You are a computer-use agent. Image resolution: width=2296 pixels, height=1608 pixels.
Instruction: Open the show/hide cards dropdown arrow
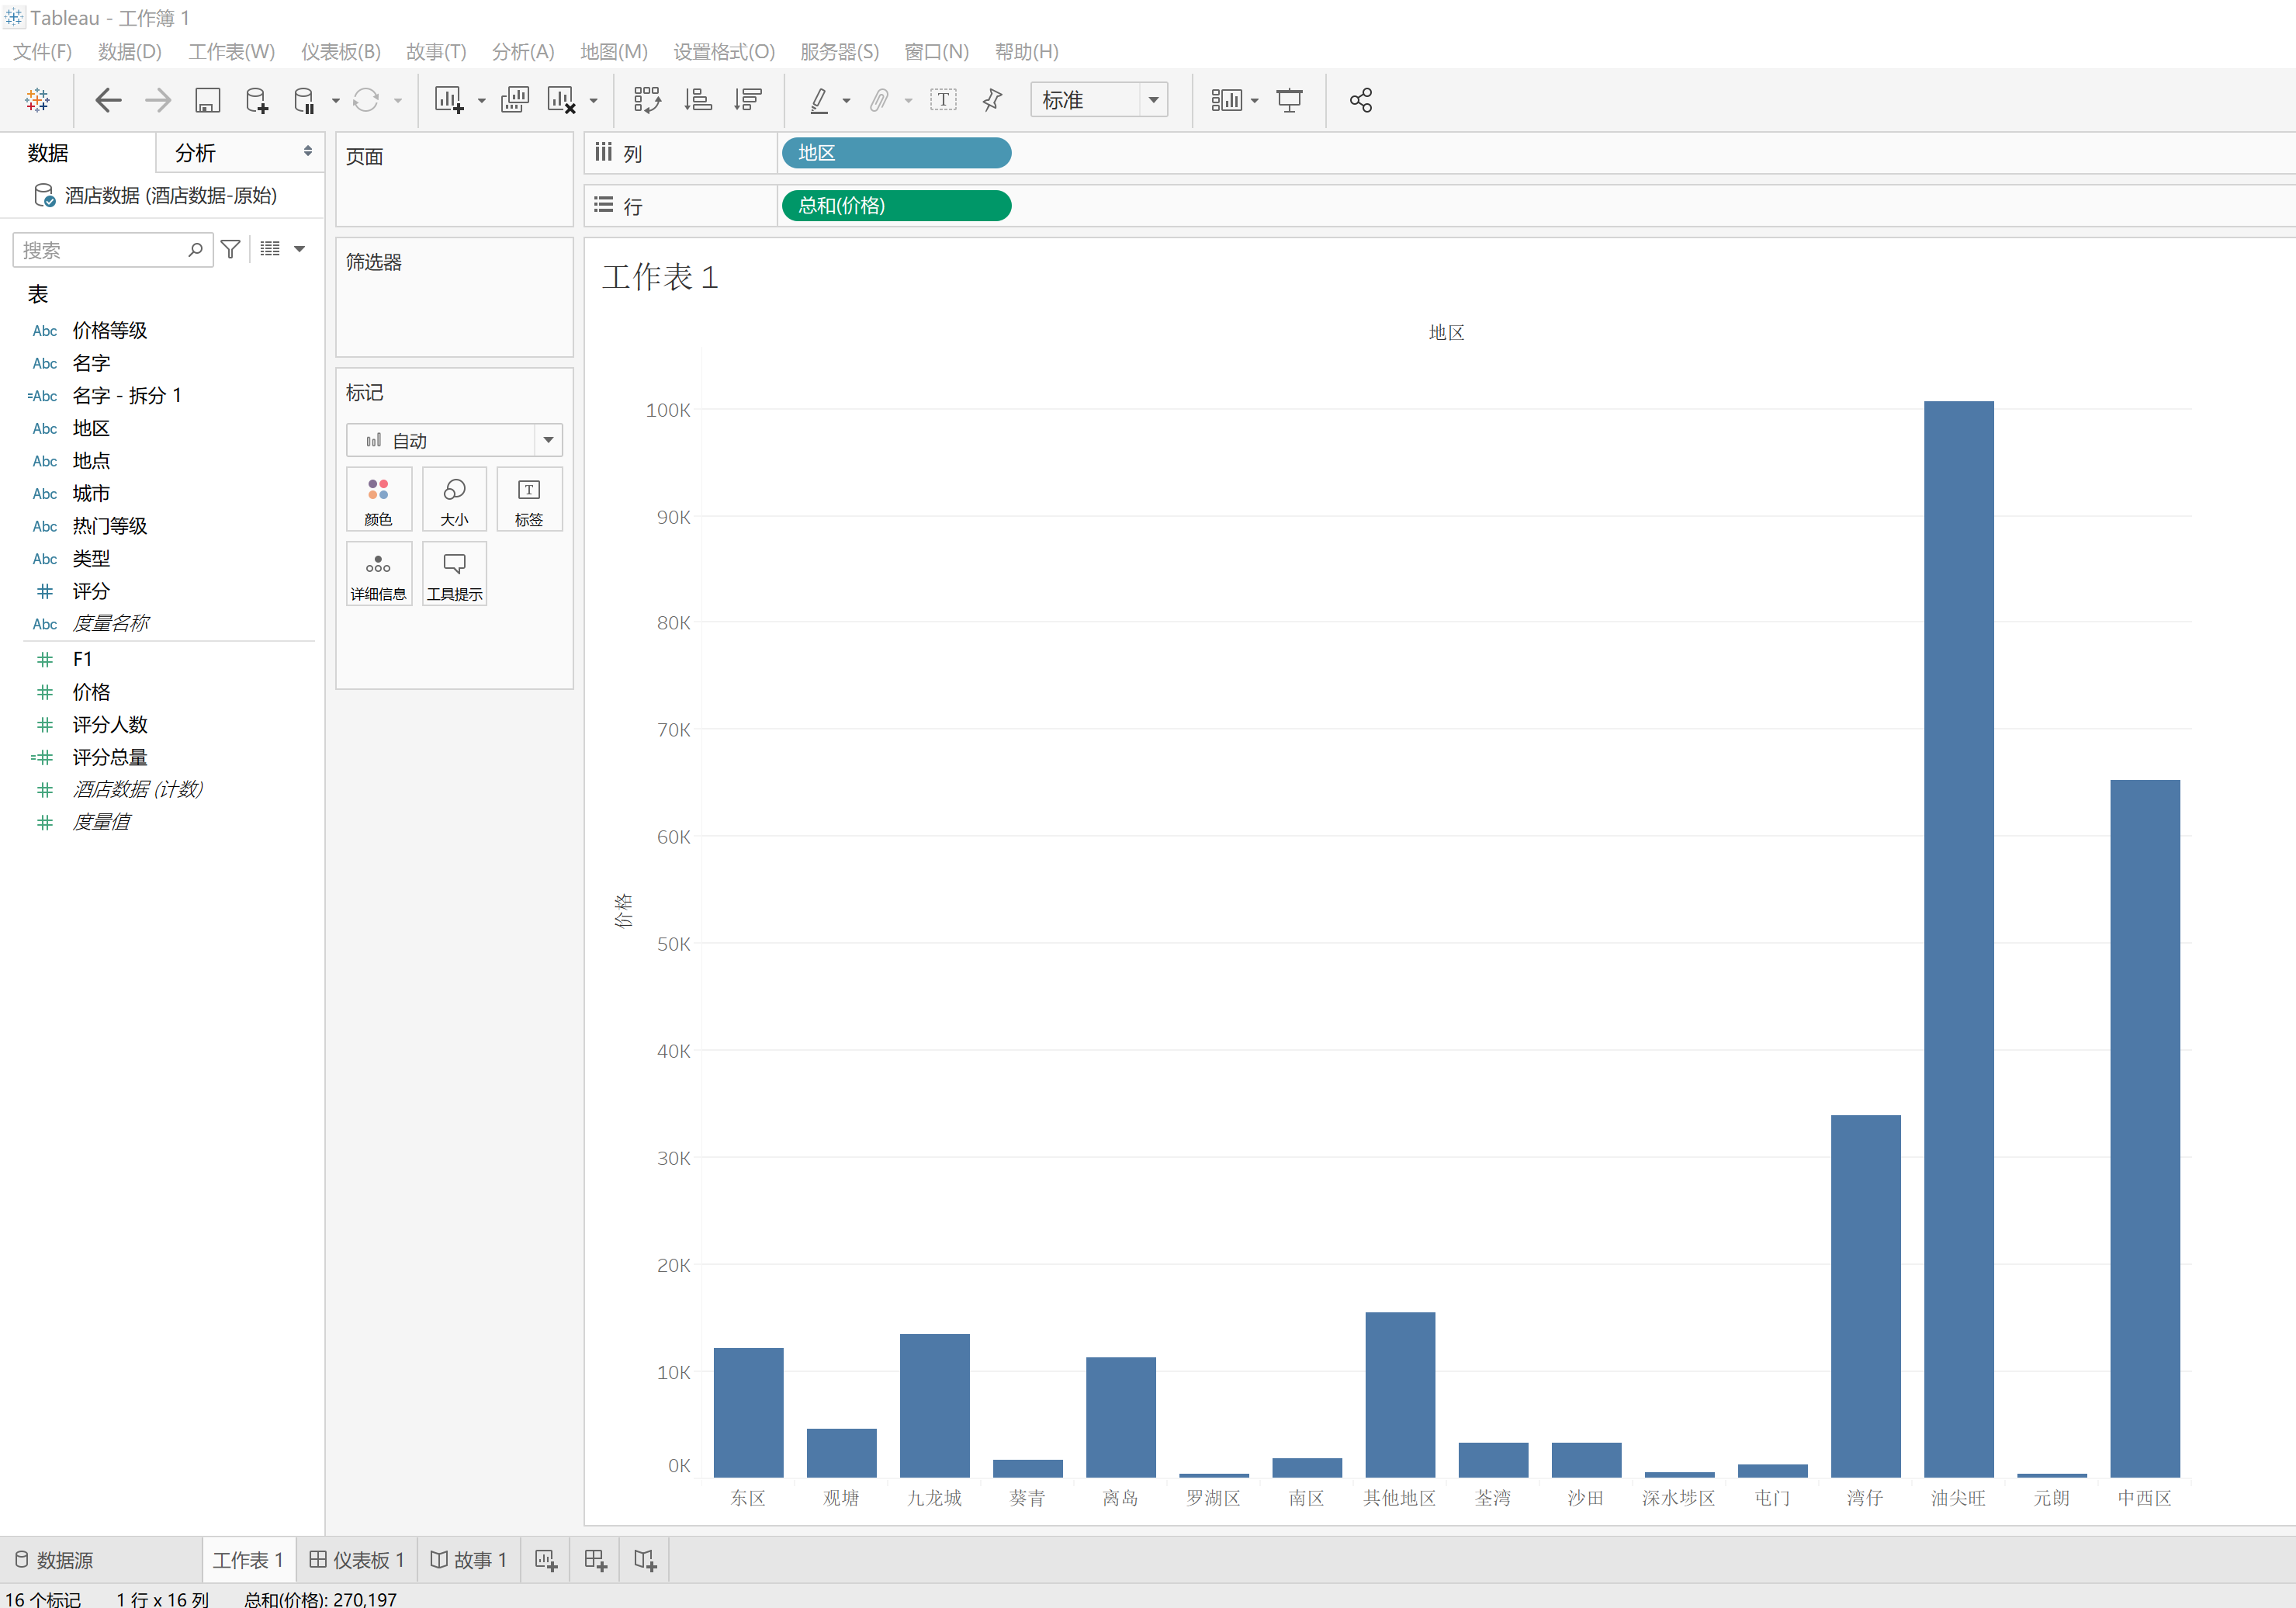coord(1254,101)
